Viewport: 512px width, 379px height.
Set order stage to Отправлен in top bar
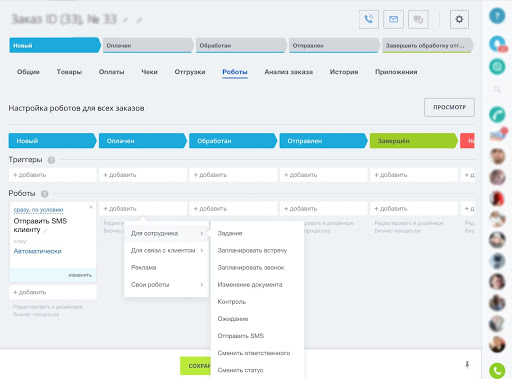tap(334, 45)
